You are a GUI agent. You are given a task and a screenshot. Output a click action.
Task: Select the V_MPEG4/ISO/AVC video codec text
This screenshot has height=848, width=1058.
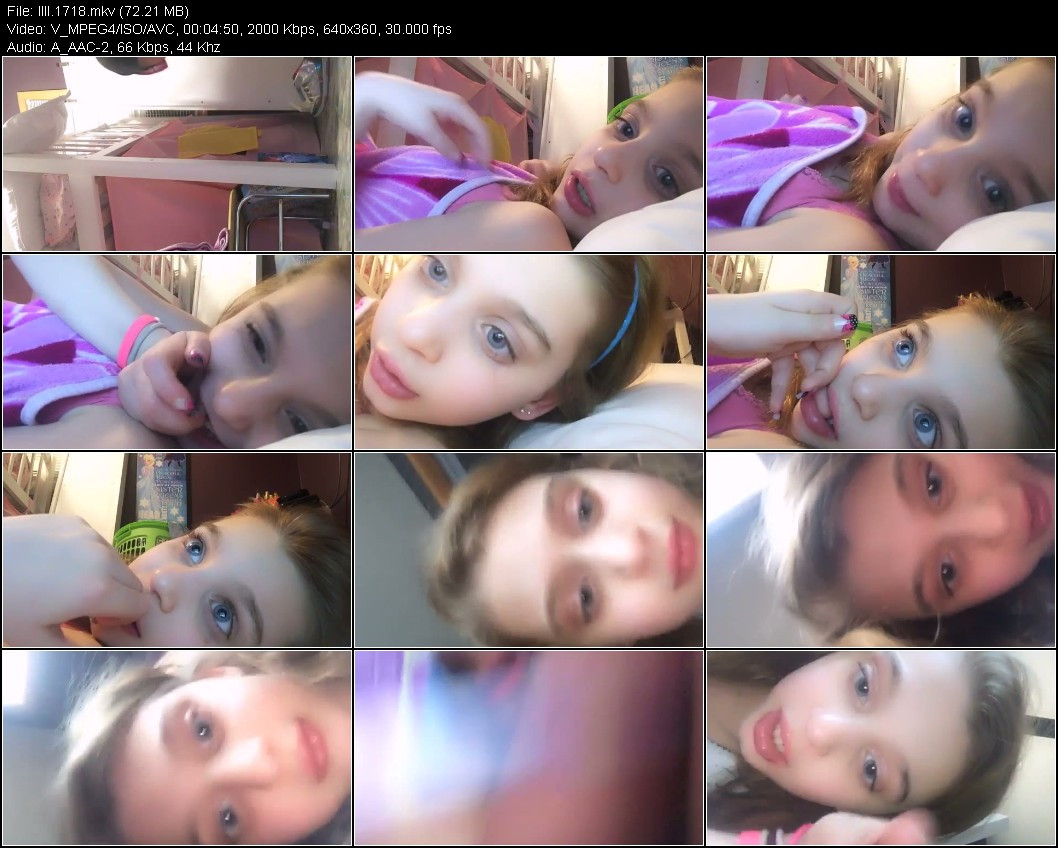coord(105,29)
